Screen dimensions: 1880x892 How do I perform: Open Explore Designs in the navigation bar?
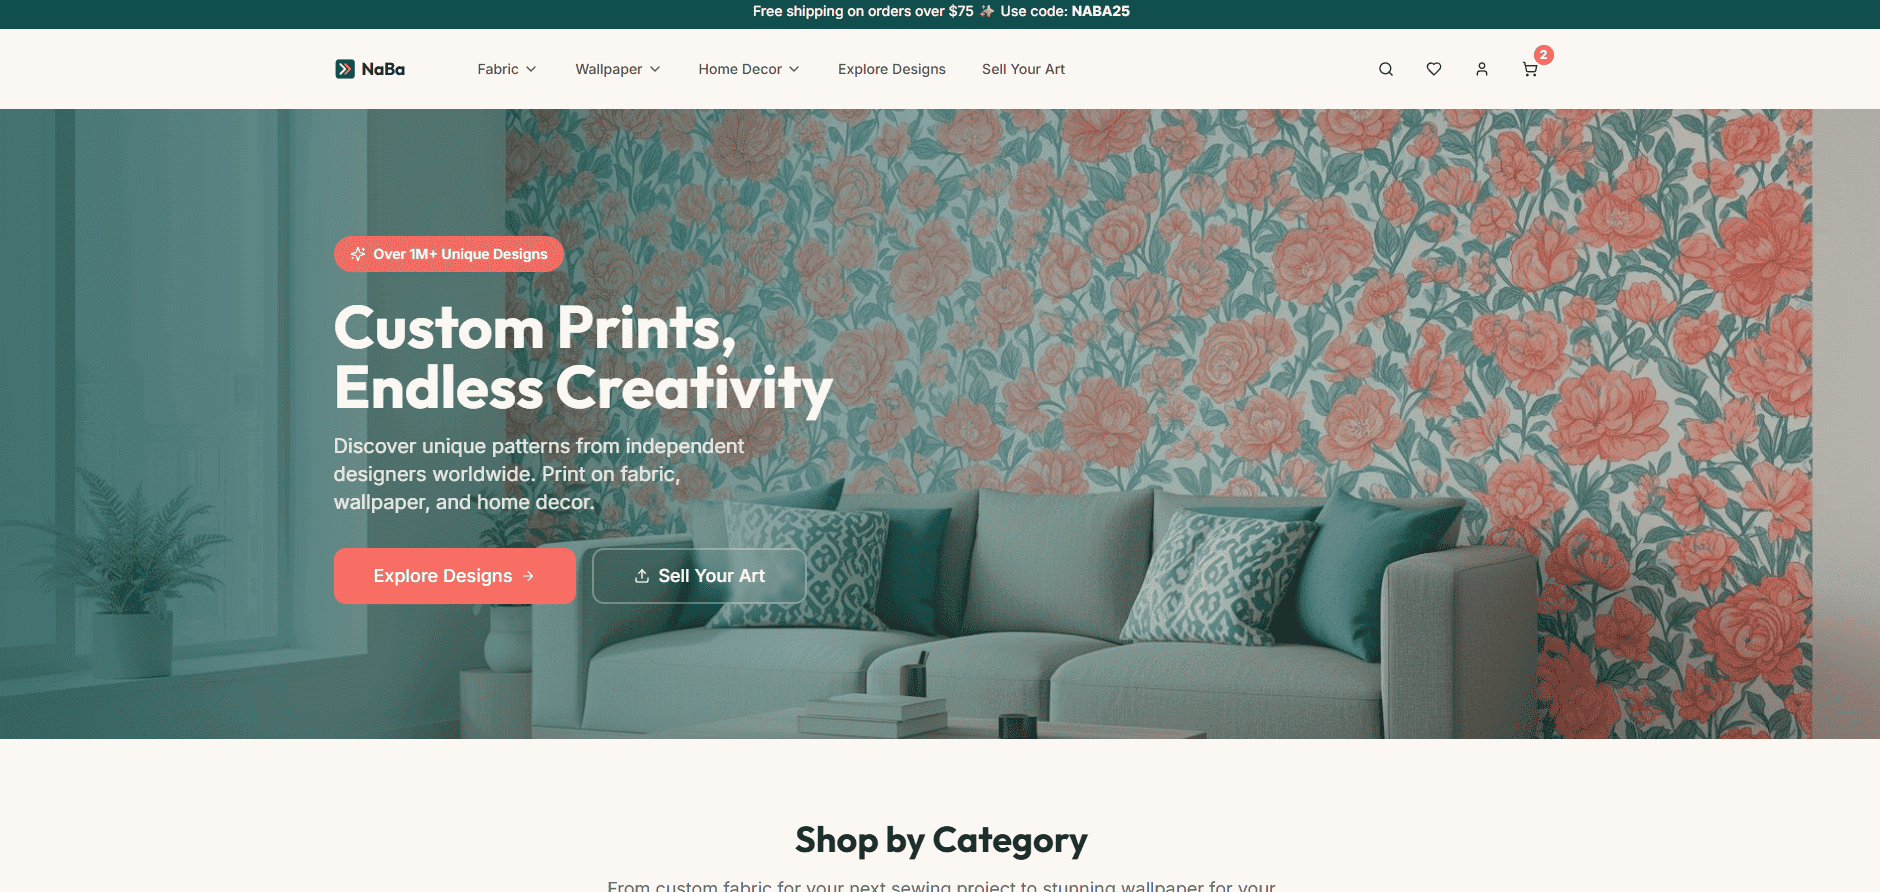point(892,69)
